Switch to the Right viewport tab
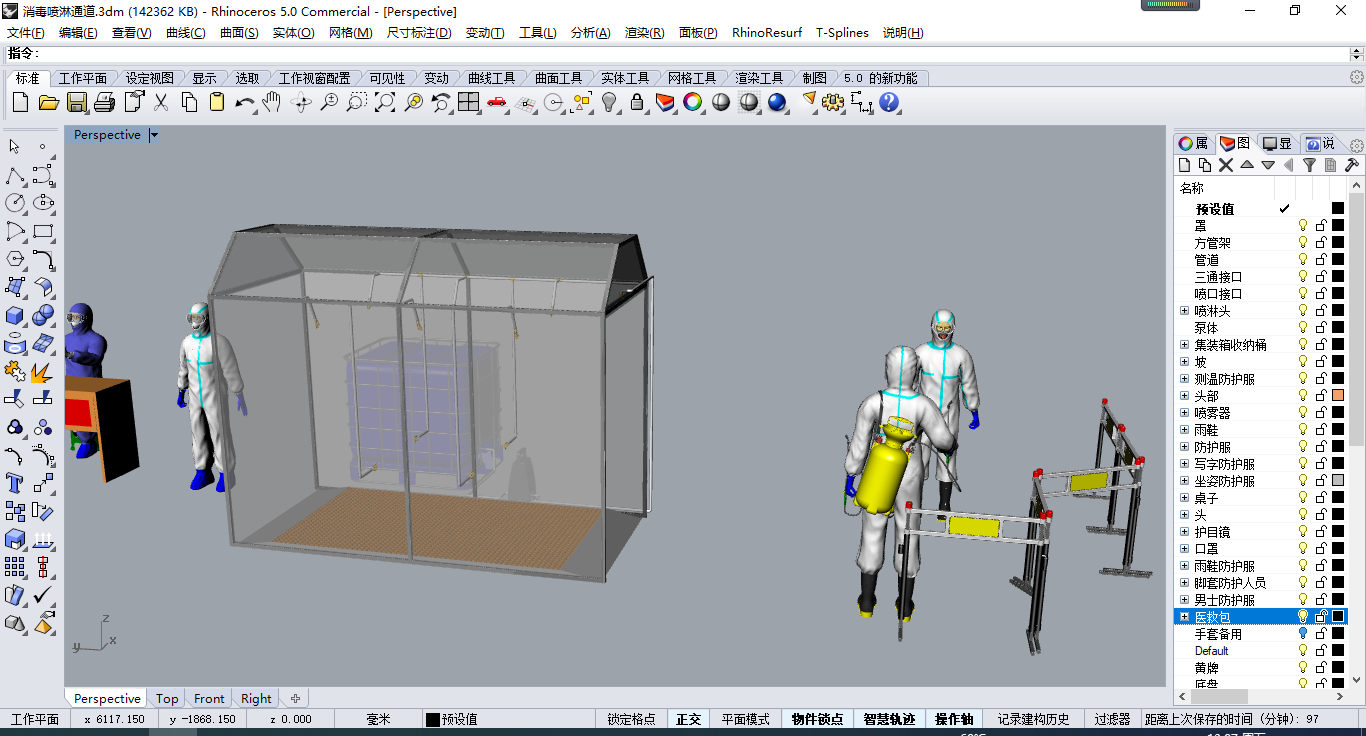 tap(256, 699)
